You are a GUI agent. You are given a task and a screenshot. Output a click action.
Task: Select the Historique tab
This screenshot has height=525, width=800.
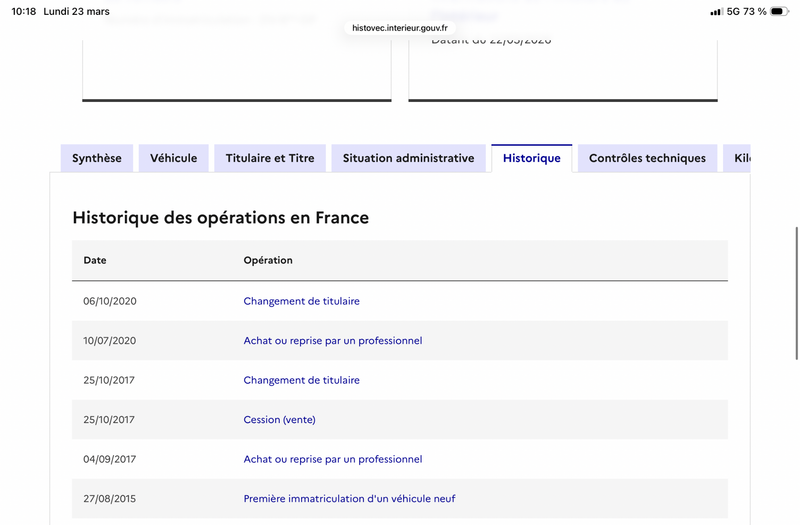click(x=532, y=158)
